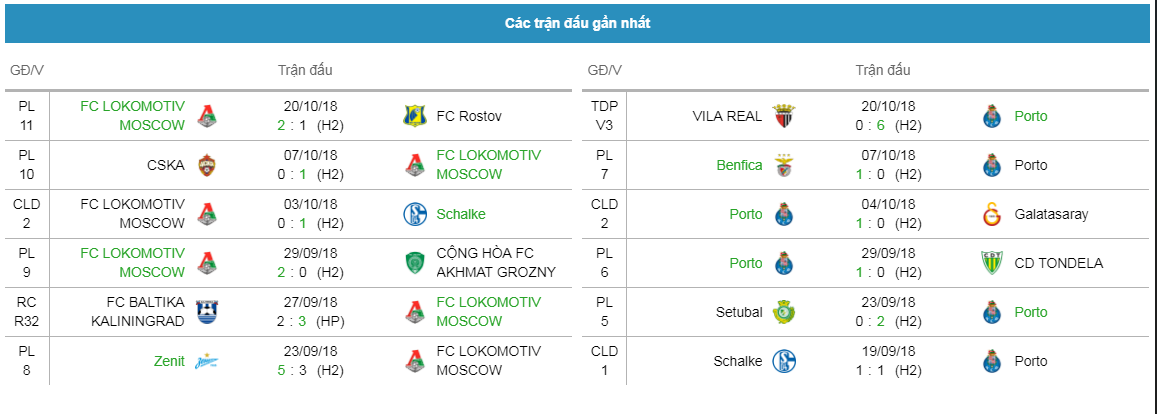Screen dimensions: 1157x414
Task: Click the Vila Real crest icon
Action: [x=784, y=116]
